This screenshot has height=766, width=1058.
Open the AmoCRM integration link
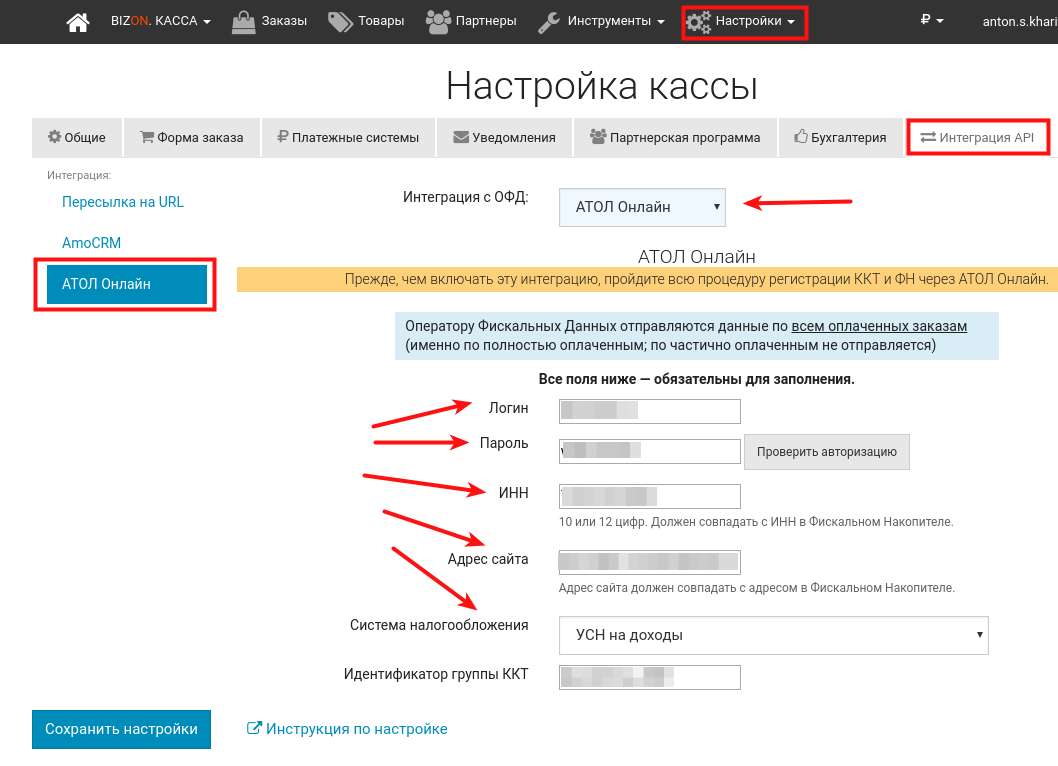coord(91,243)
